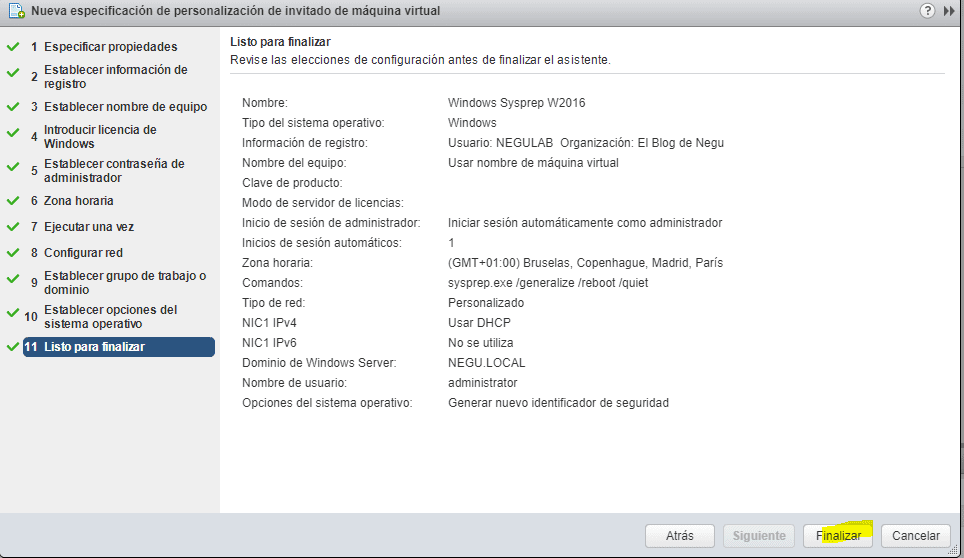Click the green checkmark beside Listo para finalizar
The width and height of the screenshot is (964, 558).
[x=13, y=347]
